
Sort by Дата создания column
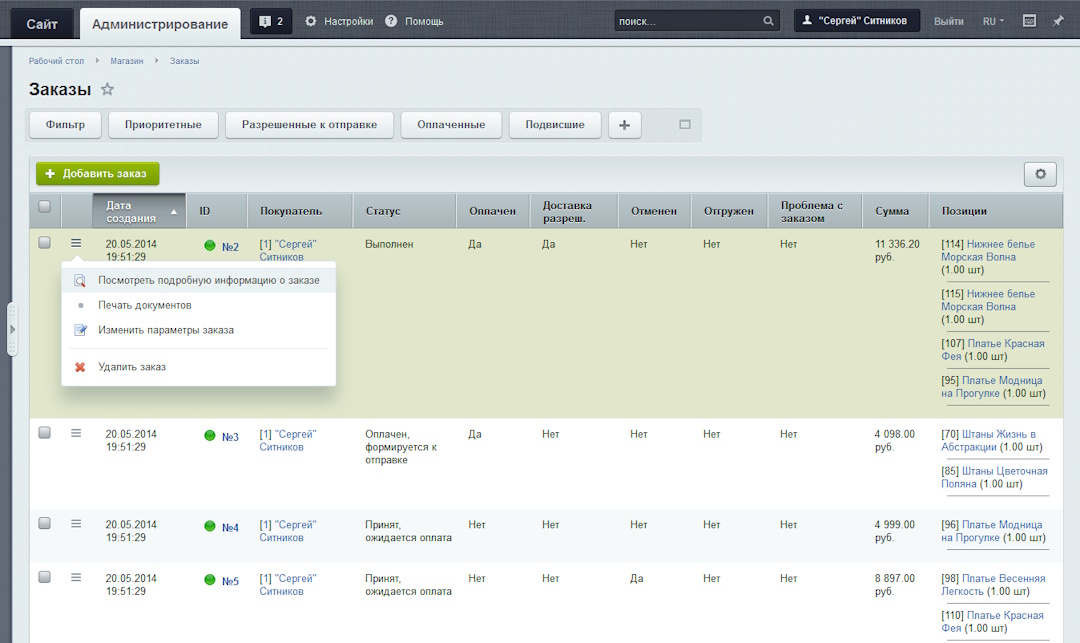click(139, 211)
